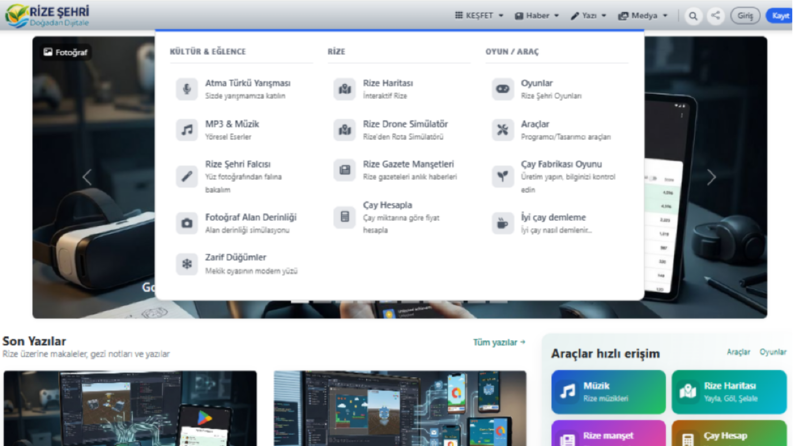This screenshot has width=793, height=446.
Task: Open Oyunlar link in quick access panel
Action: coord(773,352)
